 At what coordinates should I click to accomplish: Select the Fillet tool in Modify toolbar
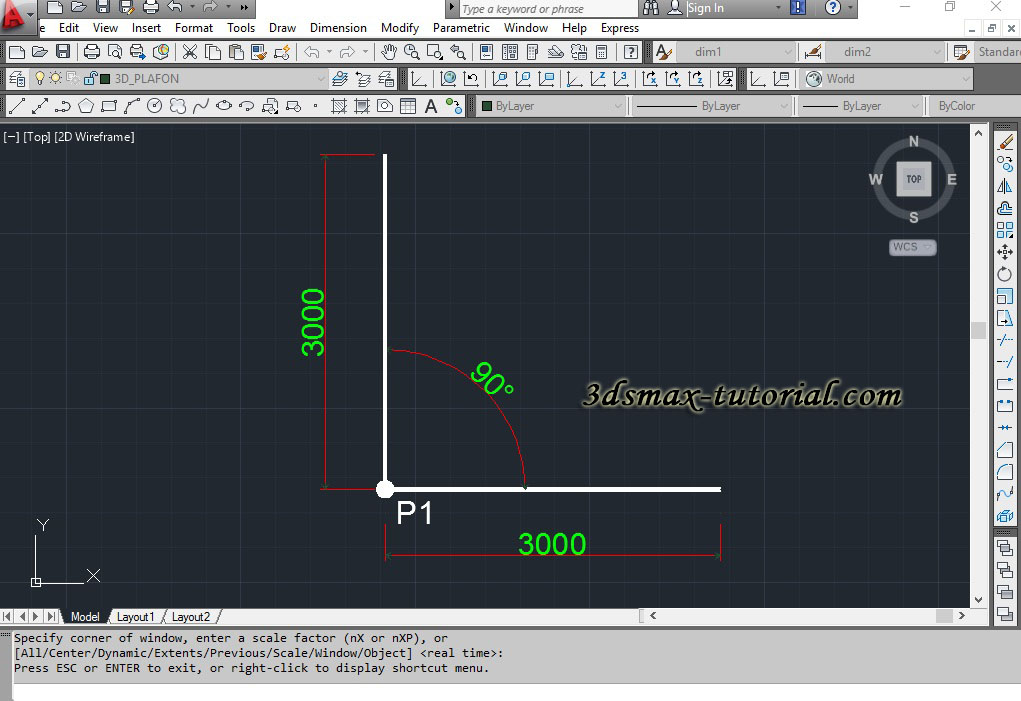pyautogui.click(x=1005, y=471)
